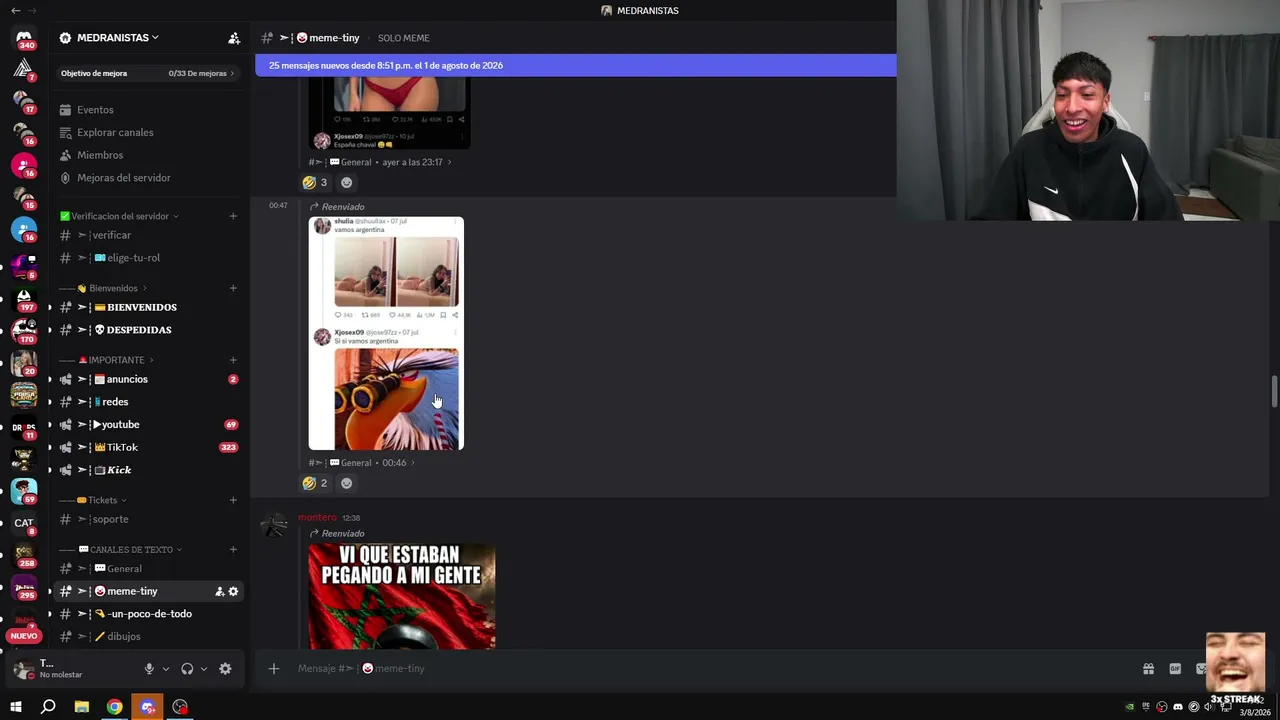Jump to General source link at 00:46
Screen dimensions: 1280x720
(x=361, y=463)
